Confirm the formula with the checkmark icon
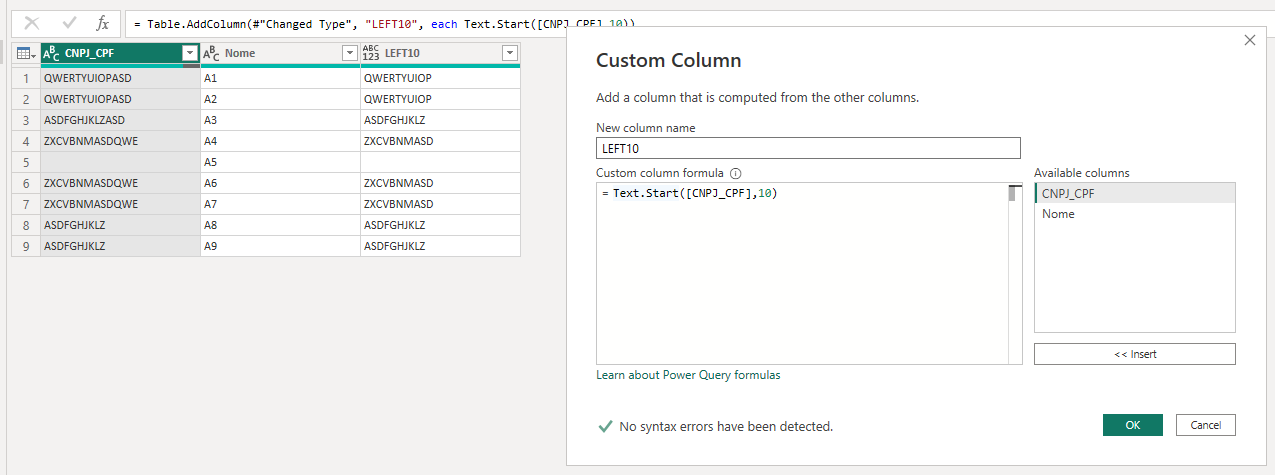The width and height of the screenshot is (1275, 475). pyautogui.click(x=69, y=23)
